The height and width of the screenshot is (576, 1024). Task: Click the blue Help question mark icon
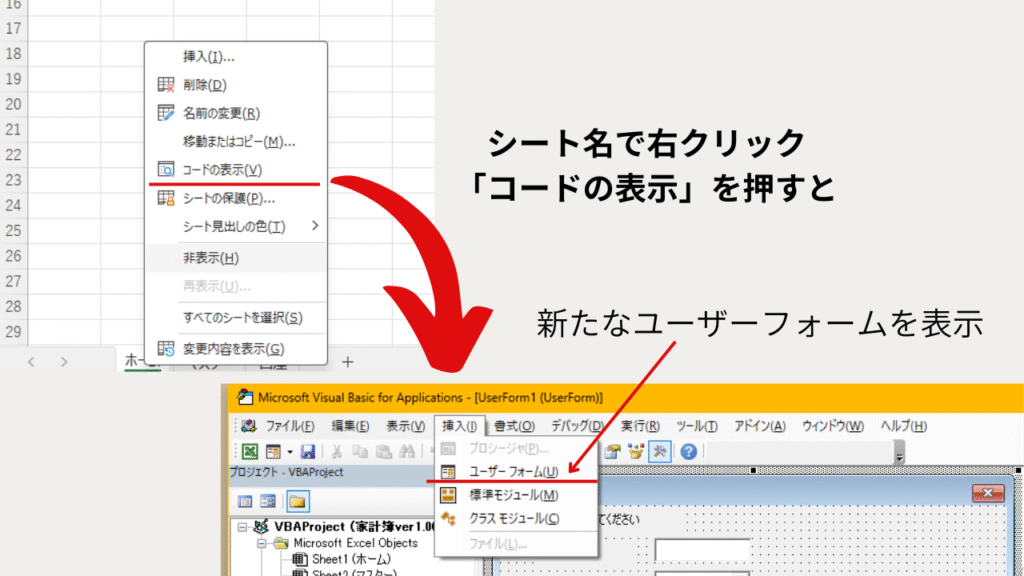tap(688, 451)
